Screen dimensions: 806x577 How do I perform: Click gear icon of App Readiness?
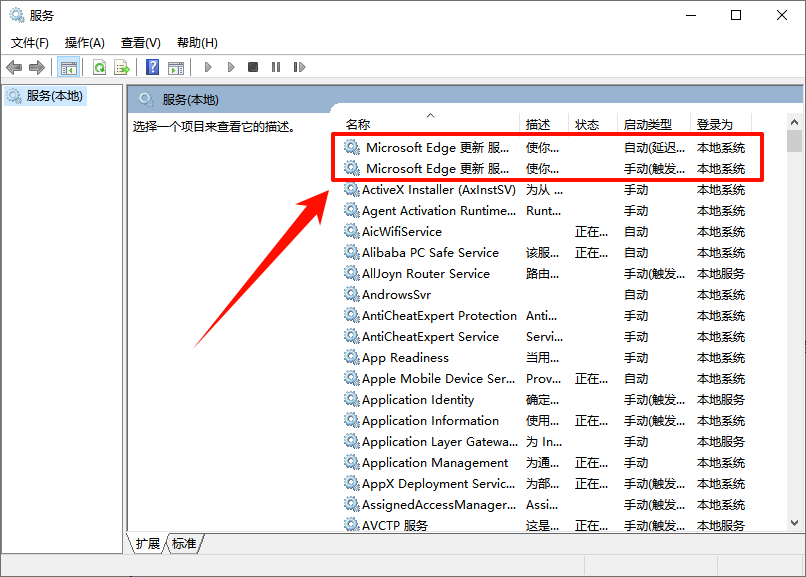[352, 357]
